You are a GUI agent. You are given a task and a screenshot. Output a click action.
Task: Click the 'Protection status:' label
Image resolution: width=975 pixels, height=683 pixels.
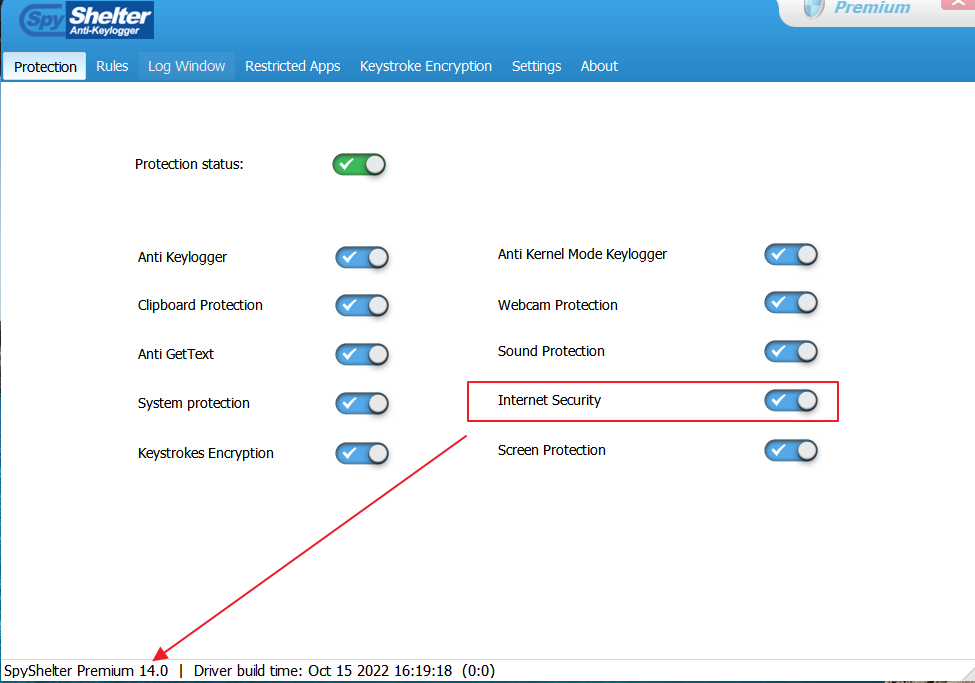click(x=189, y=164)
